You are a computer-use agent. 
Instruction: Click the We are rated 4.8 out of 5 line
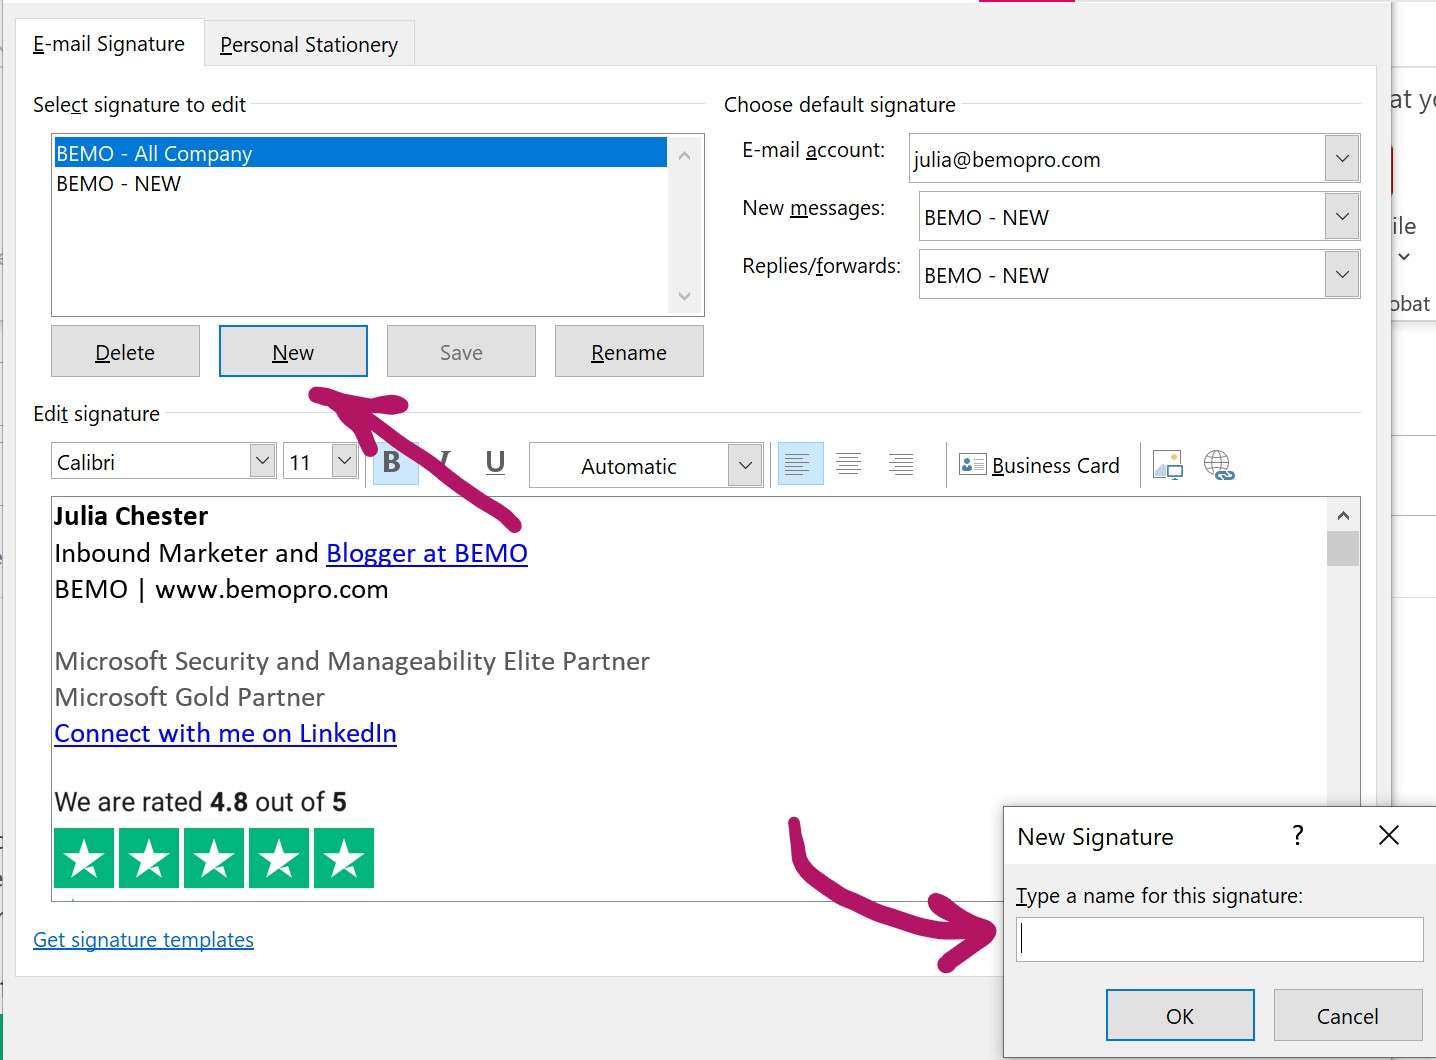coord(200,802)
